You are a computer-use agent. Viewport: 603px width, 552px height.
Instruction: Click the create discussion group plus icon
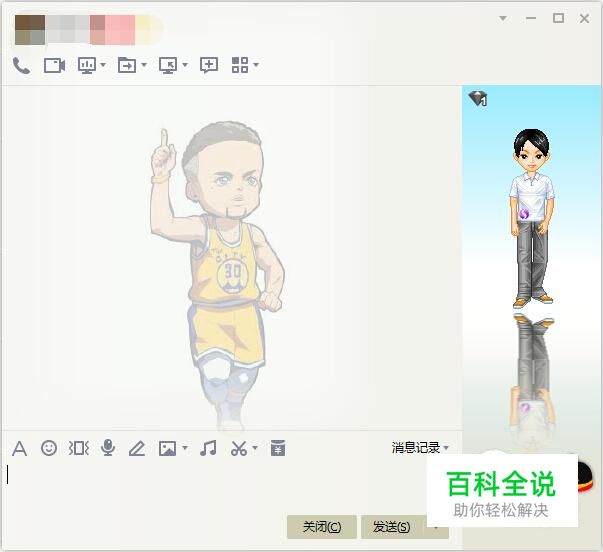pyautogui.click(x=209, y=65)
